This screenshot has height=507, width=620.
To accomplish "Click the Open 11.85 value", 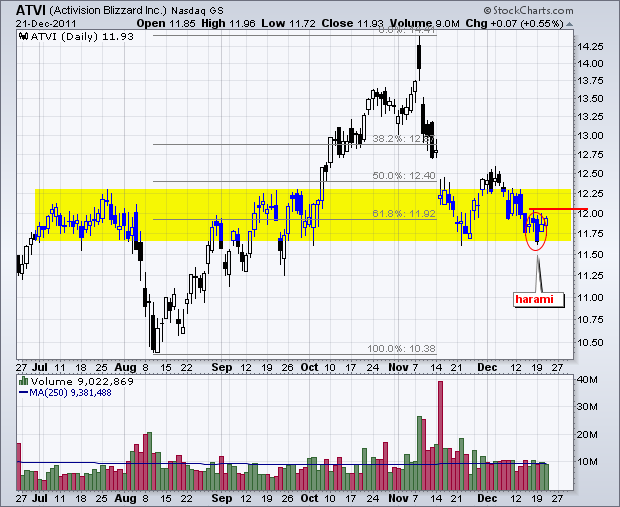I will (166, 23).
